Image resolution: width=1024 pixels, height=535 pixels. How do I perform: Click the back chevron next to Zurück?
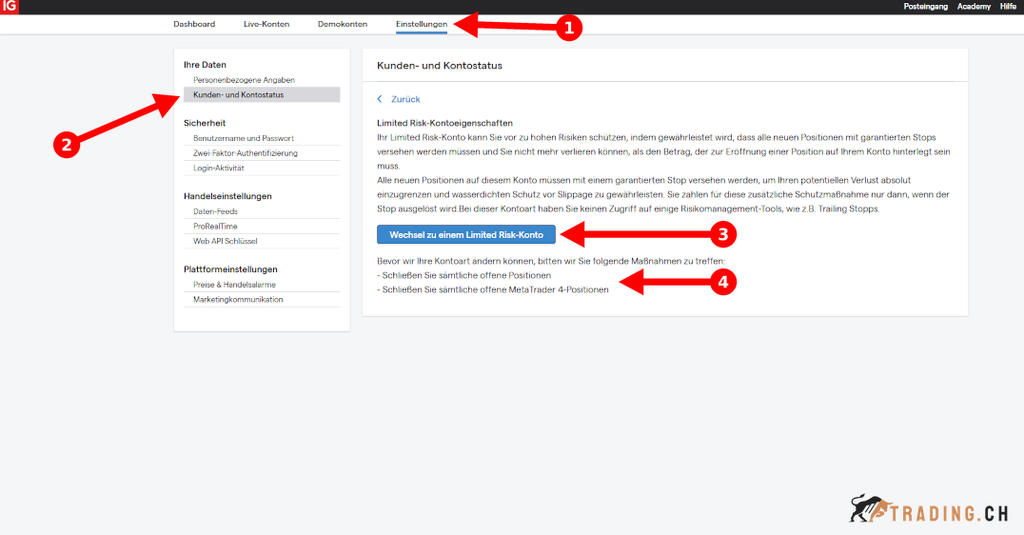pyautogui.click(x=379, y=99)
